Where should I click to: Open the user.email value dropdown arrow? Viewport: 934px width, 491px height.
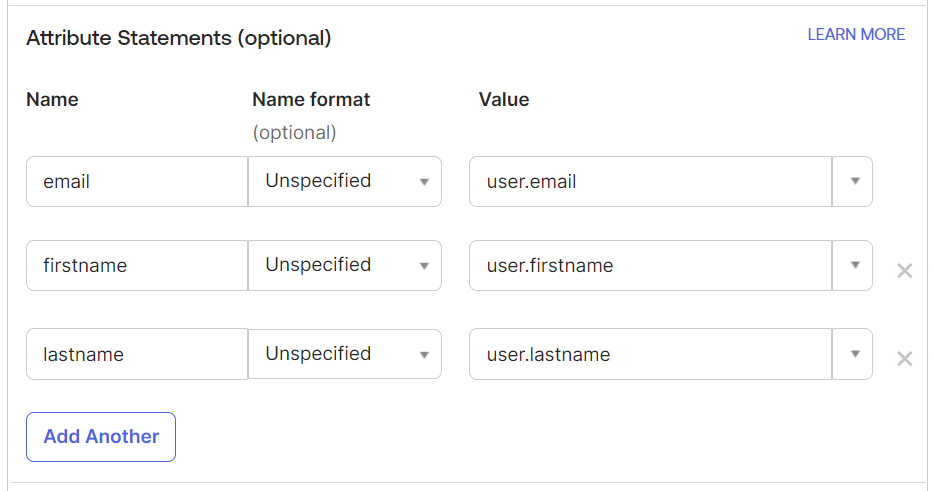click(x=854, y=181)
